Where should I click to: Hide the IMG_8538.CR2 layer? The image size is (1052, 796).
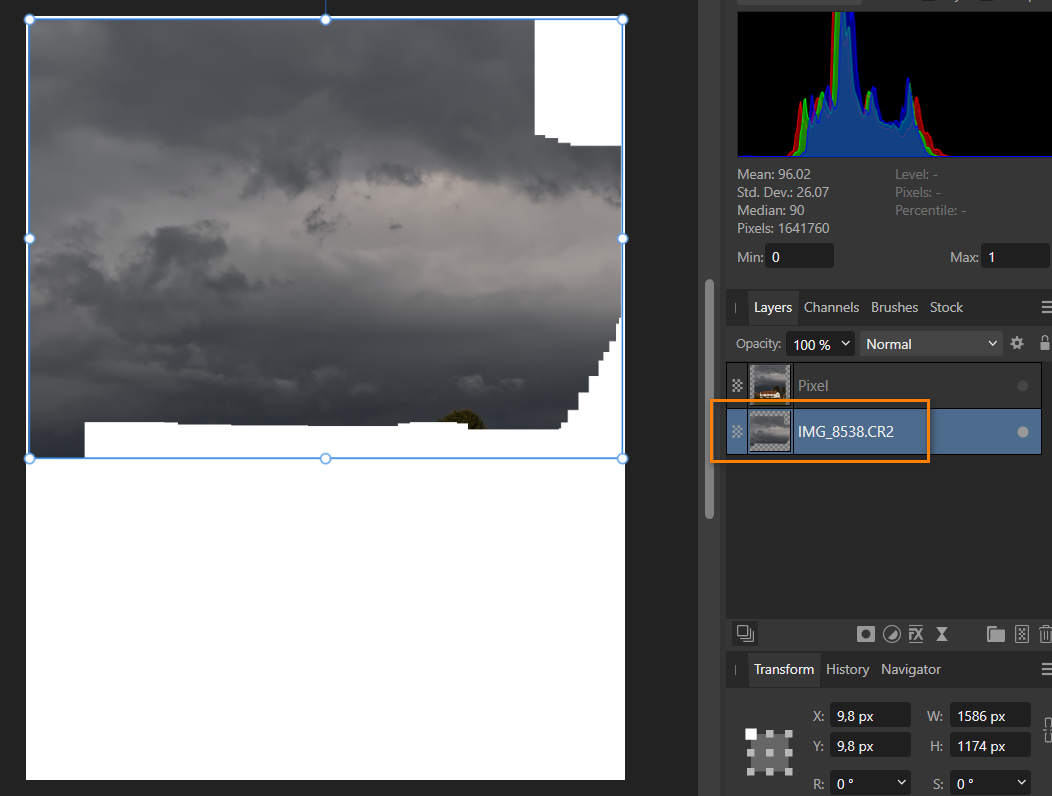click(x=1022, y=431)
